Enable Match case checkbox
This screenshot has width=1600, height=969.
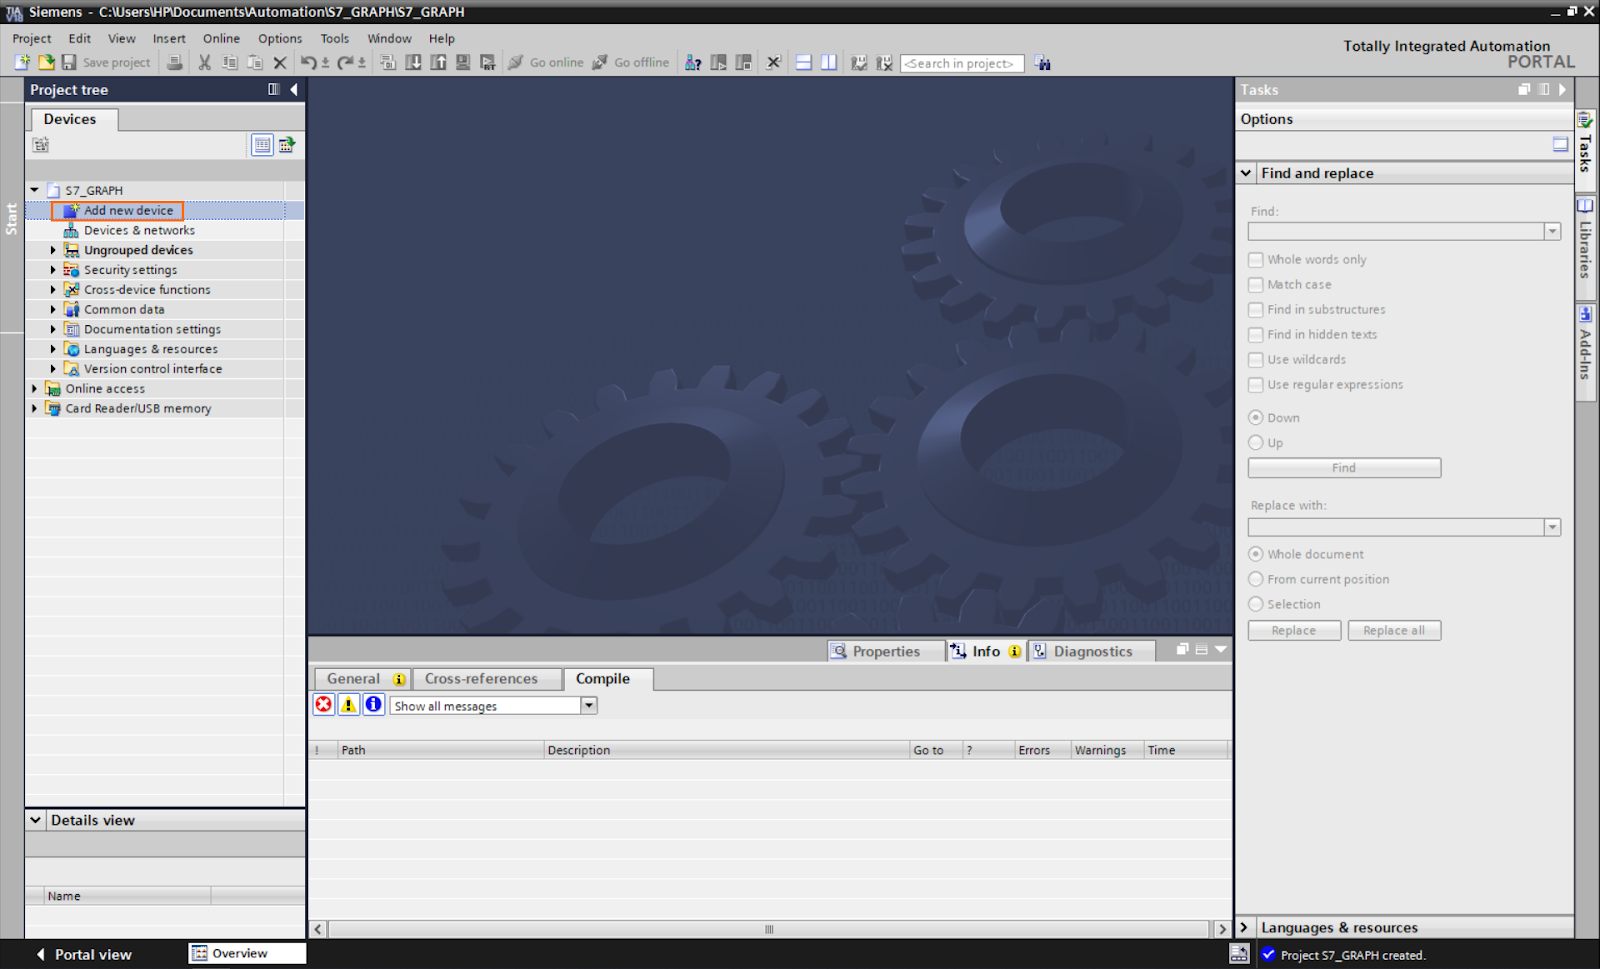[1256, 284]
